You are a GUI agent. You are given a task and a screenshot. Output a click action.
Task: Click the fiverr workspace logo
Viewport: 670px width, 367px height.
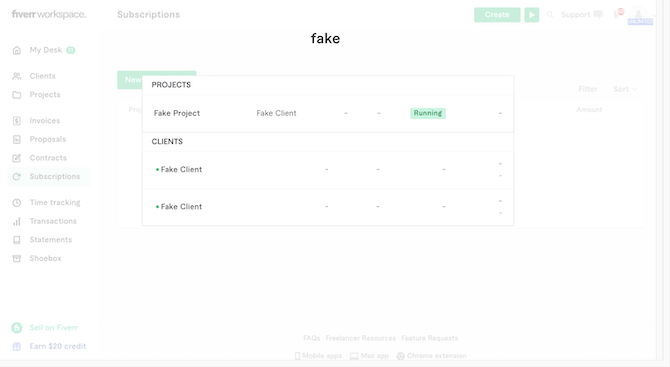[x=49, y=14]
